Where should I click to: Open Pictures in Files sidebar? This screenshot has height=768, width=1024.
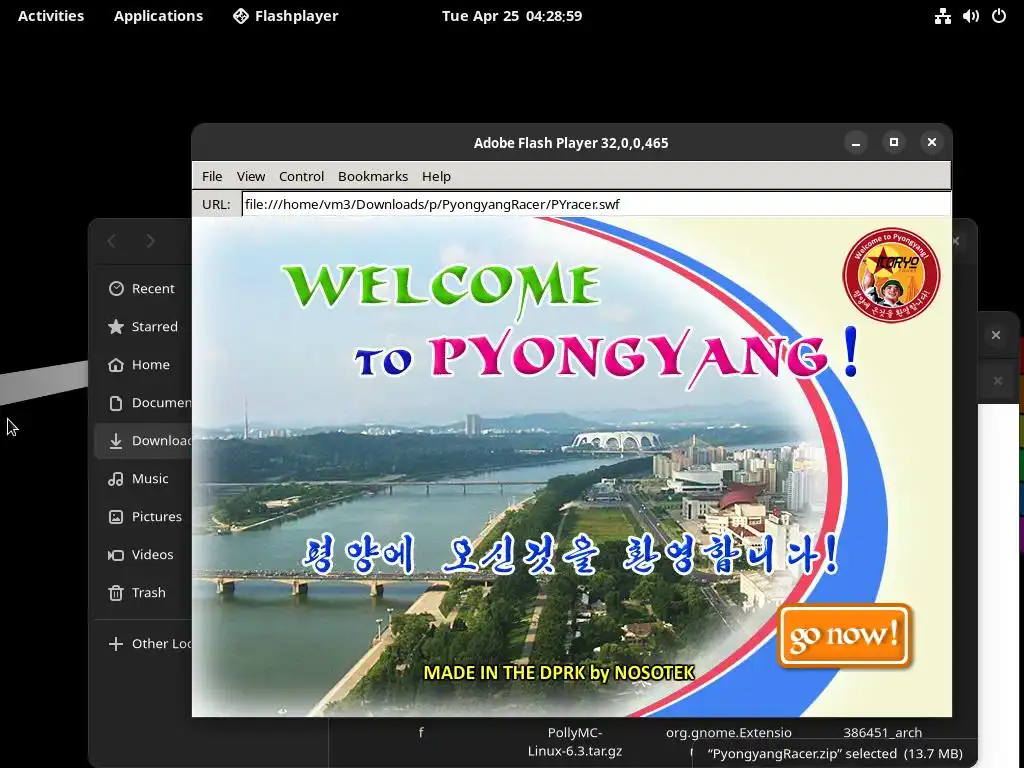pyautogui.click(x=143, y=517)
